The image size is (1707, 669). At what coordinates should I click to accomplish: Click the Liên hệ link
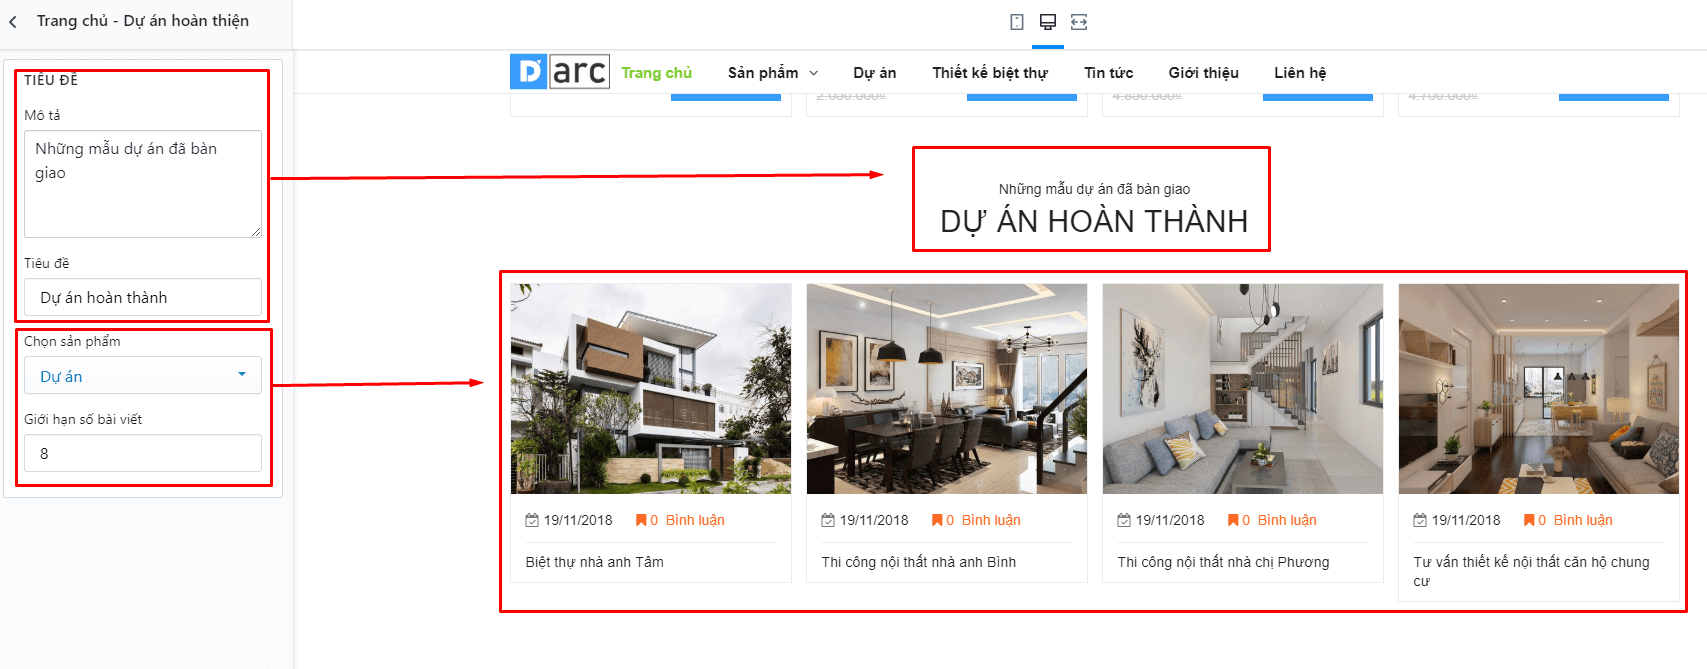1300,73
